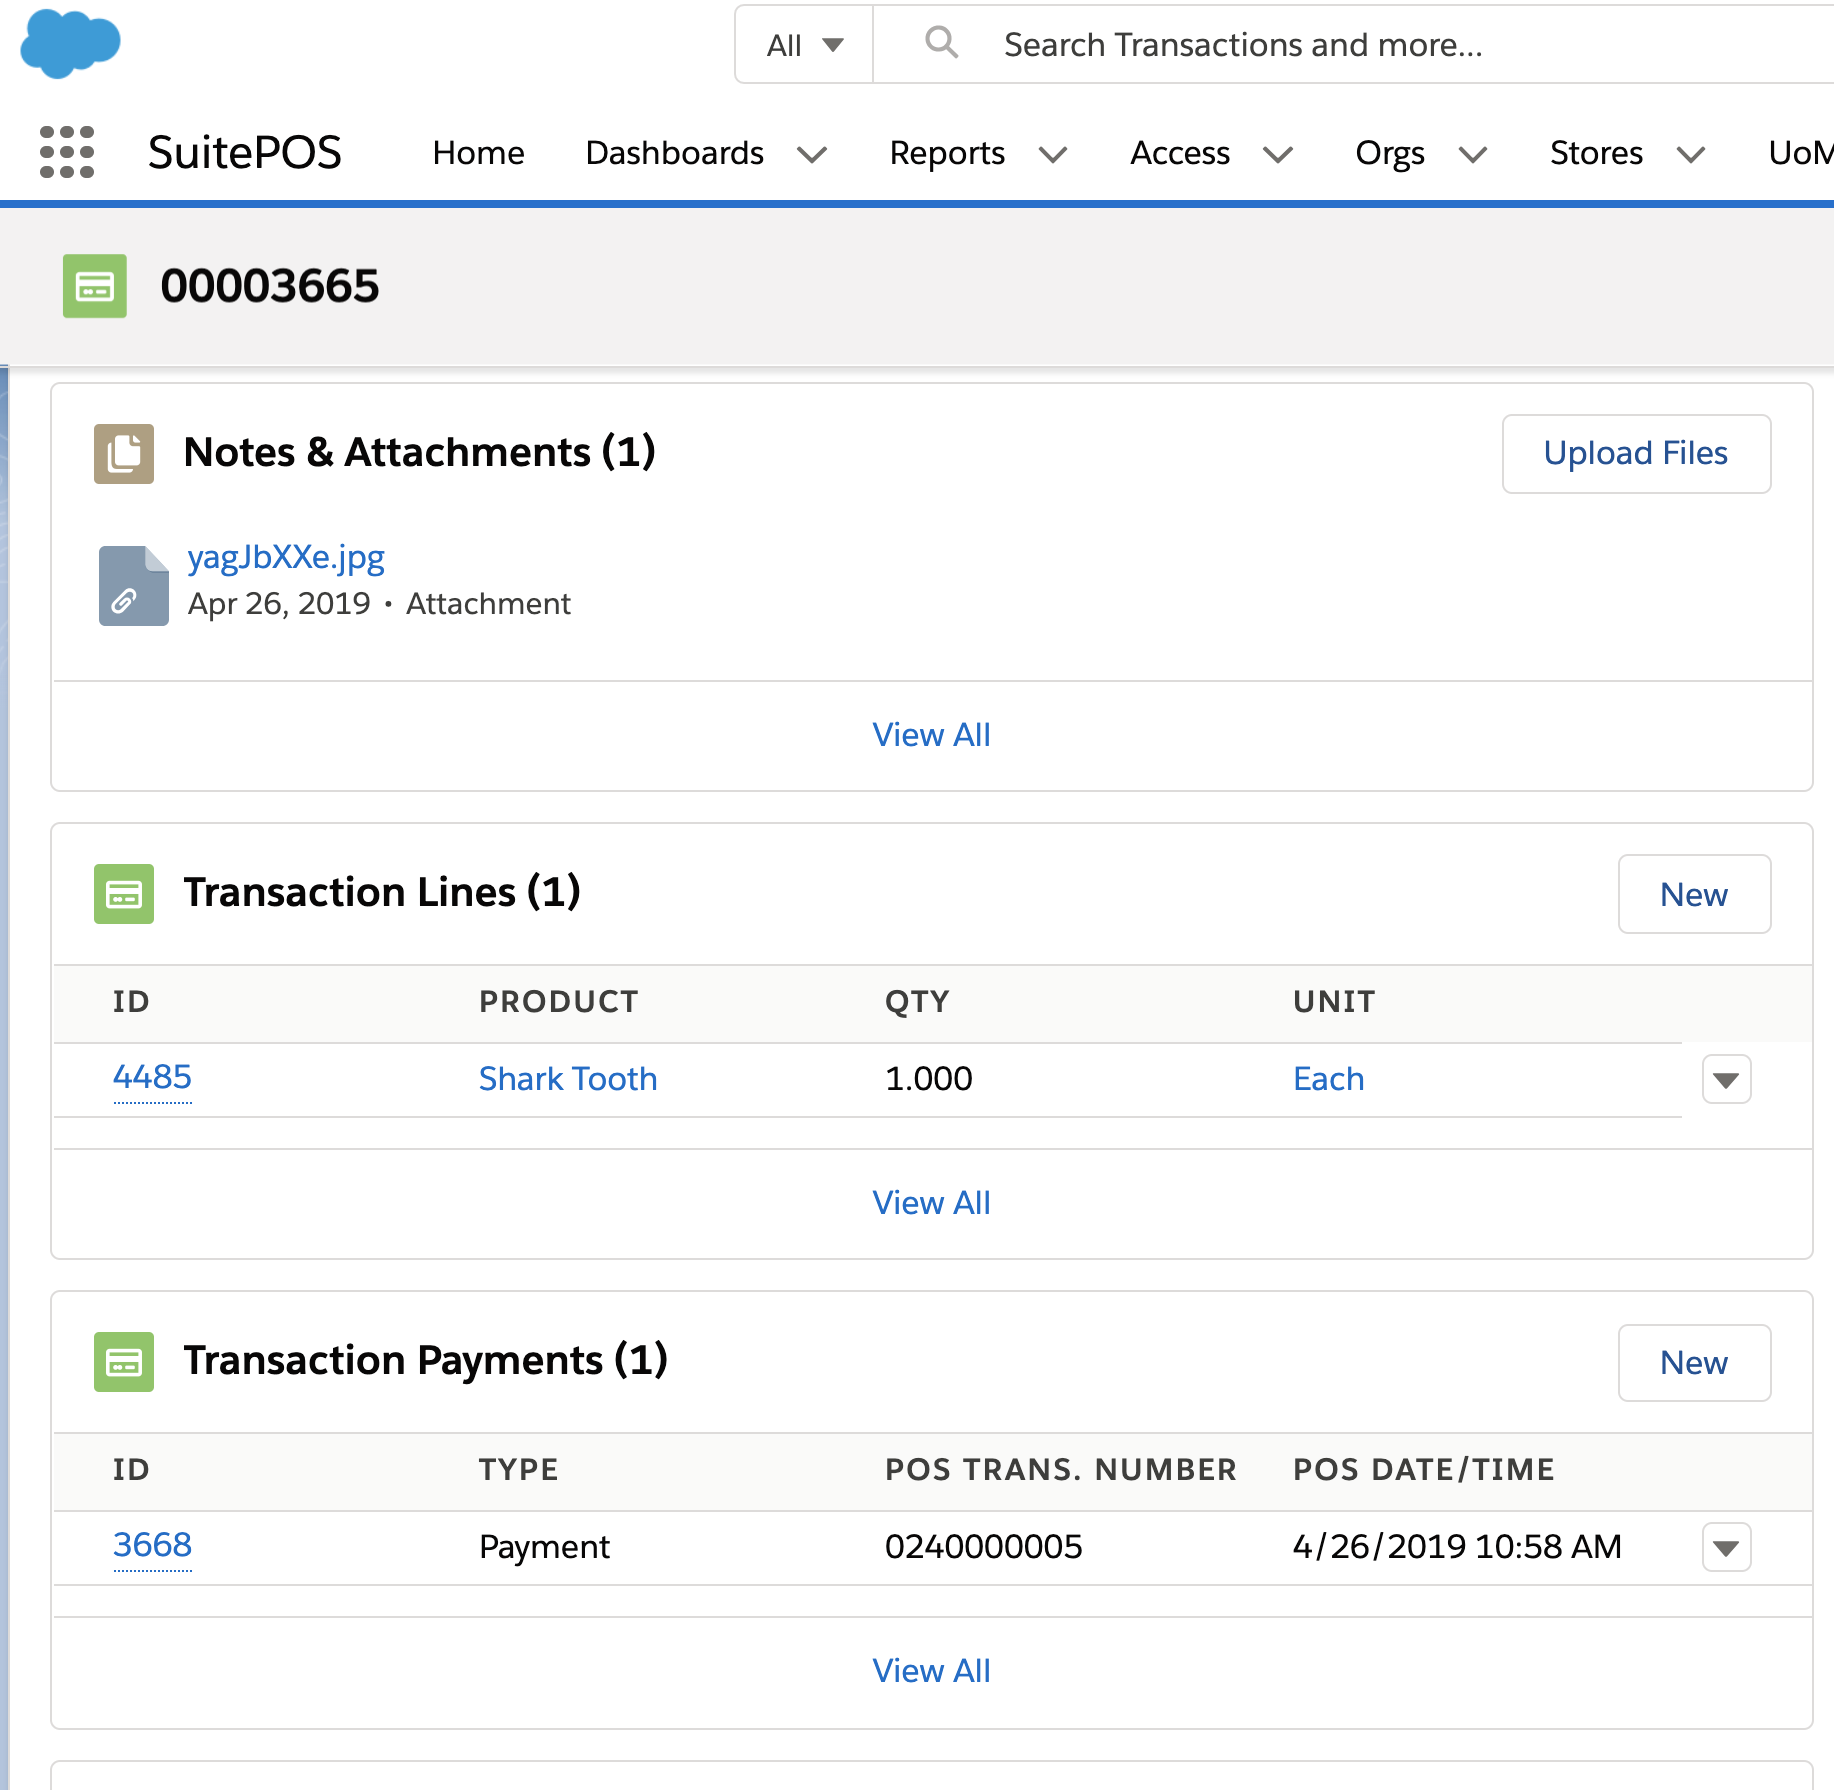This screenshot has width=1834, height=1790.
Task: Click the Salesforce cloud logo
Action: point(70,44)
